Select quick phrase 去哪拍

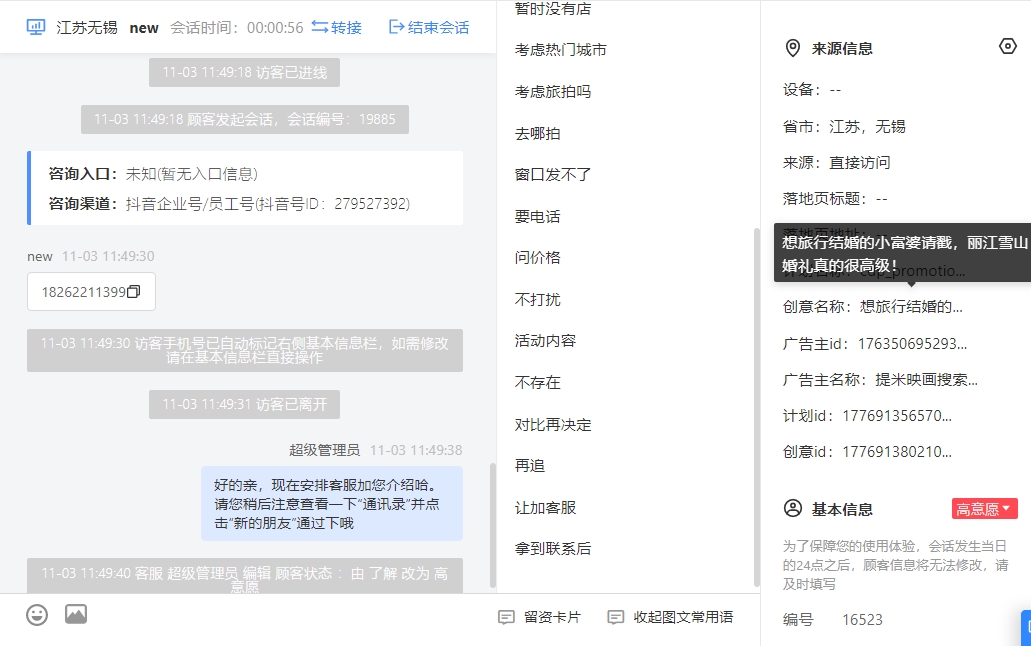(537, 134)
